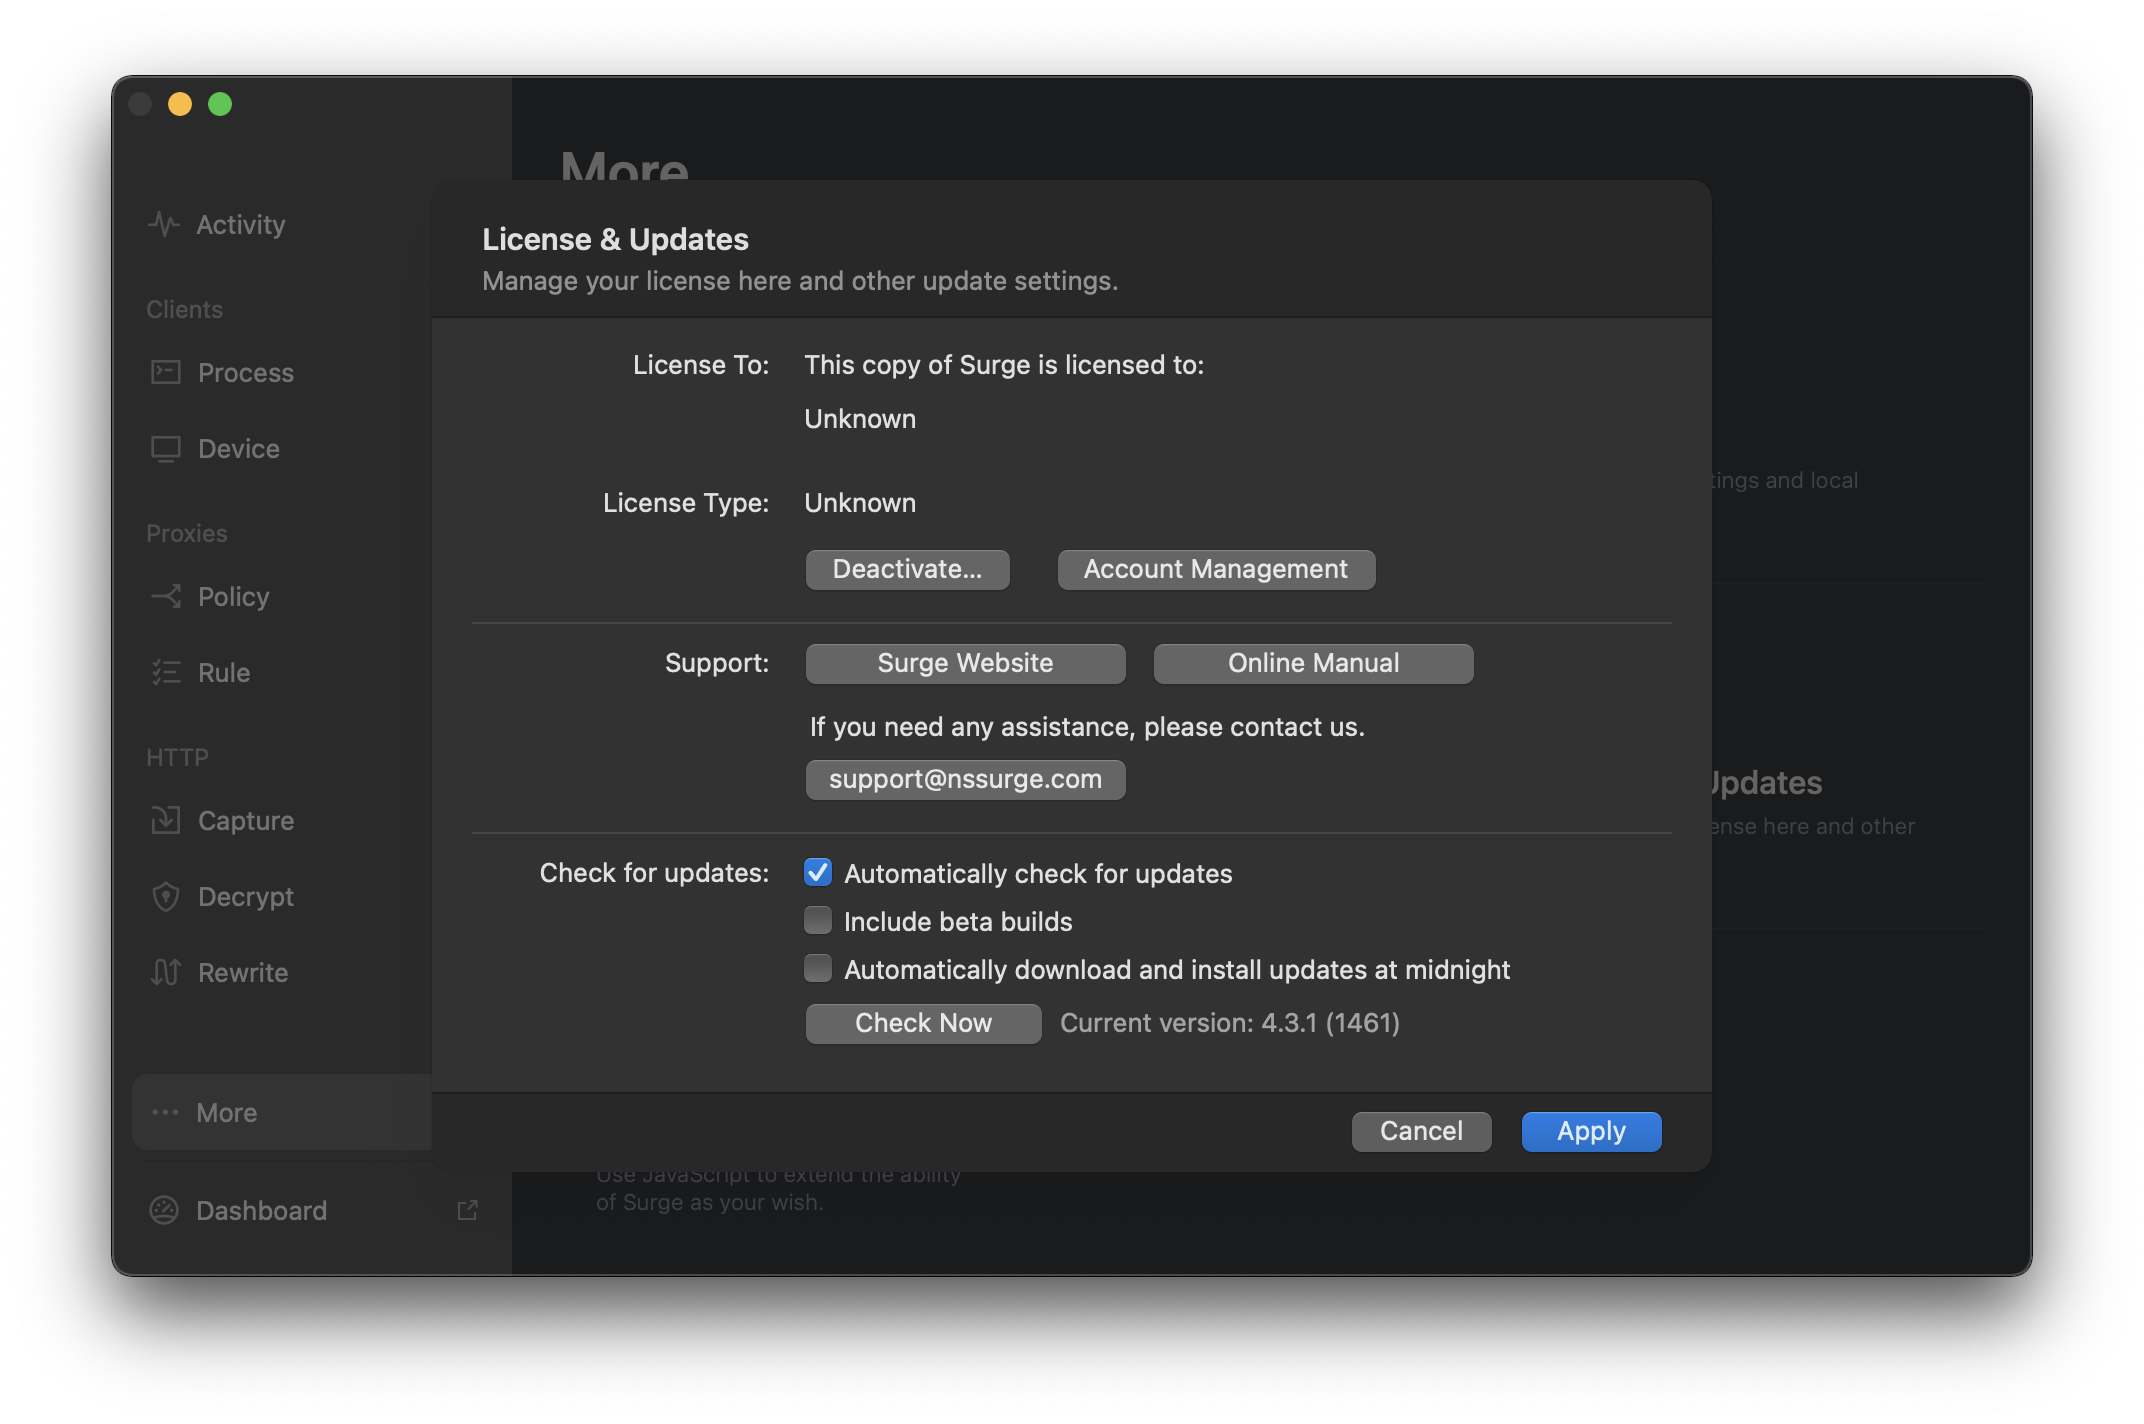
Task: Enable automatic download and install at midnight
Action: [818, 969]
